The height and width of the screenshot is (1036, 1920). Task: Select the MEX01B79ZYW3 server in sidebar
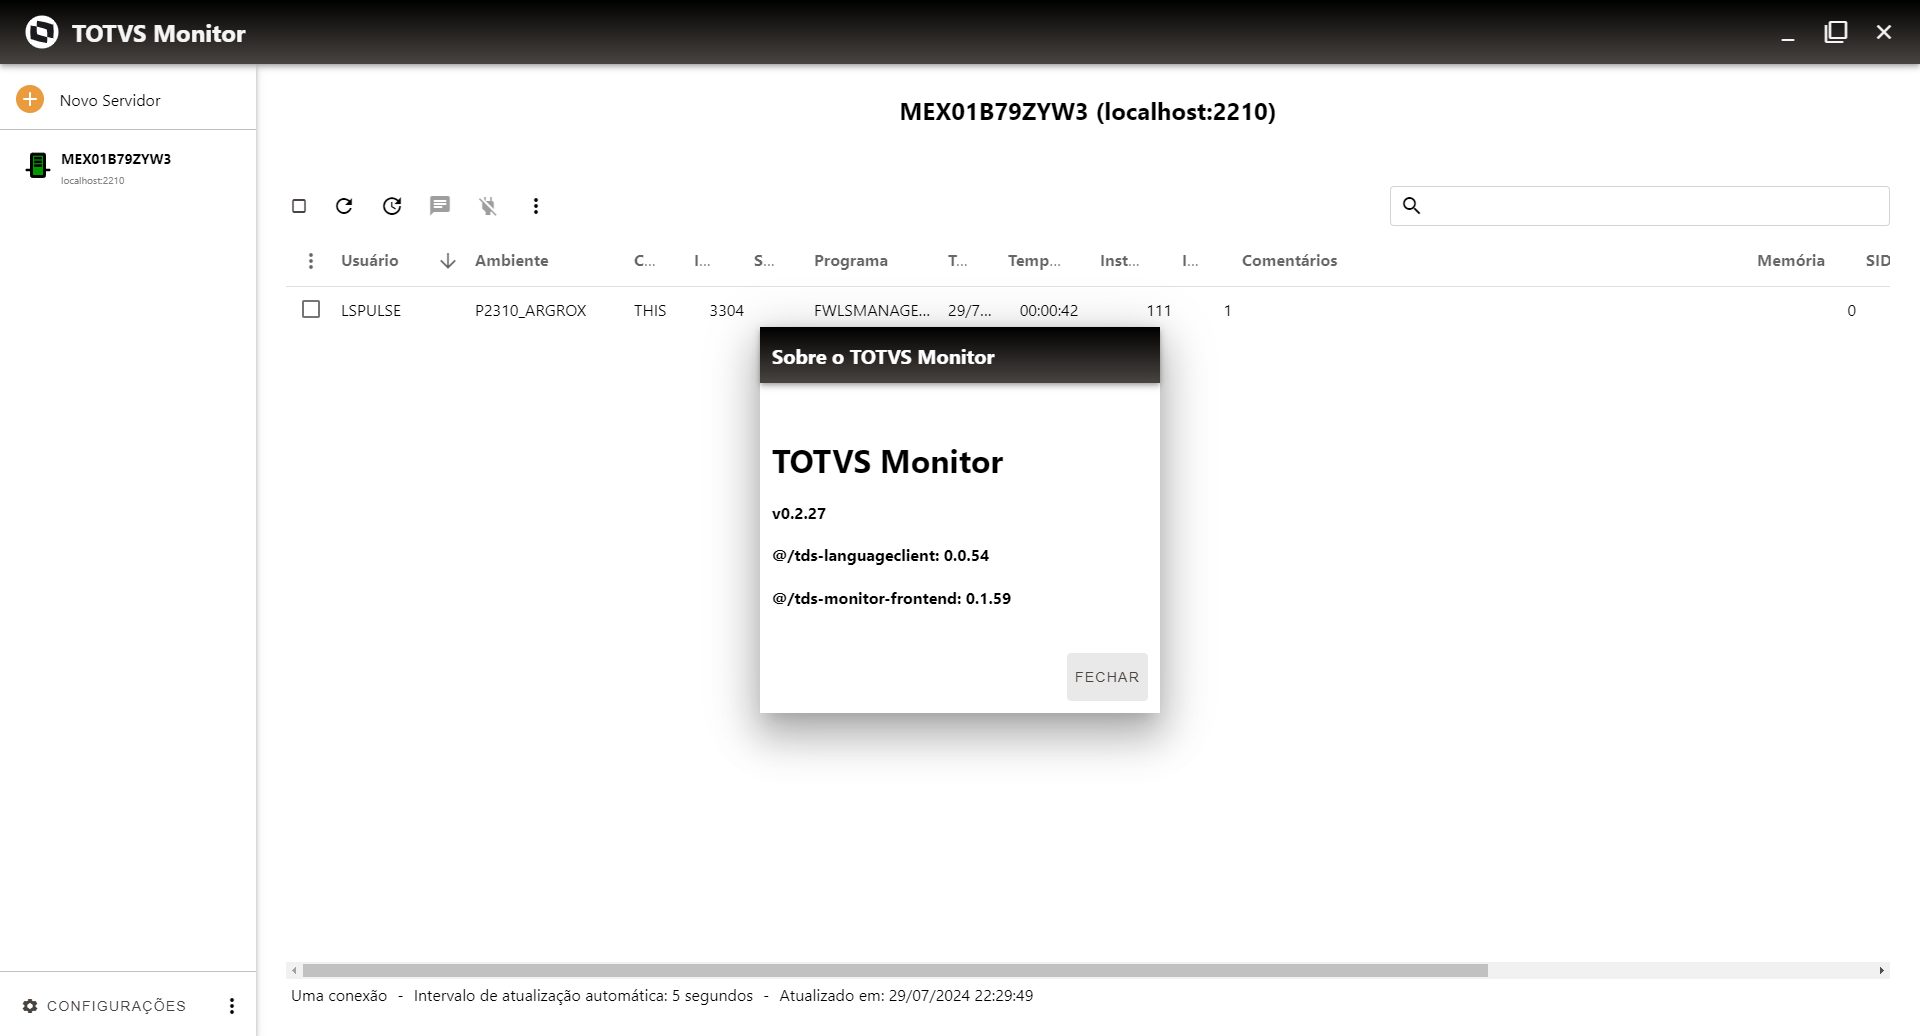click(x=128, y=167)
